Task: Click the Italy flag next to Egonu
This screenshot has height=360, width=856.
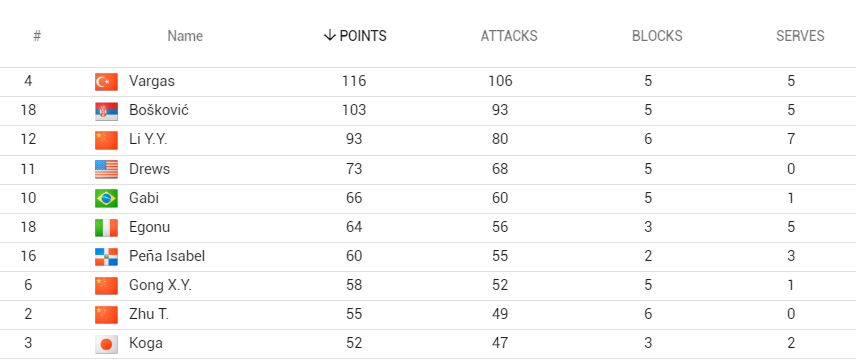Action: 106,227
